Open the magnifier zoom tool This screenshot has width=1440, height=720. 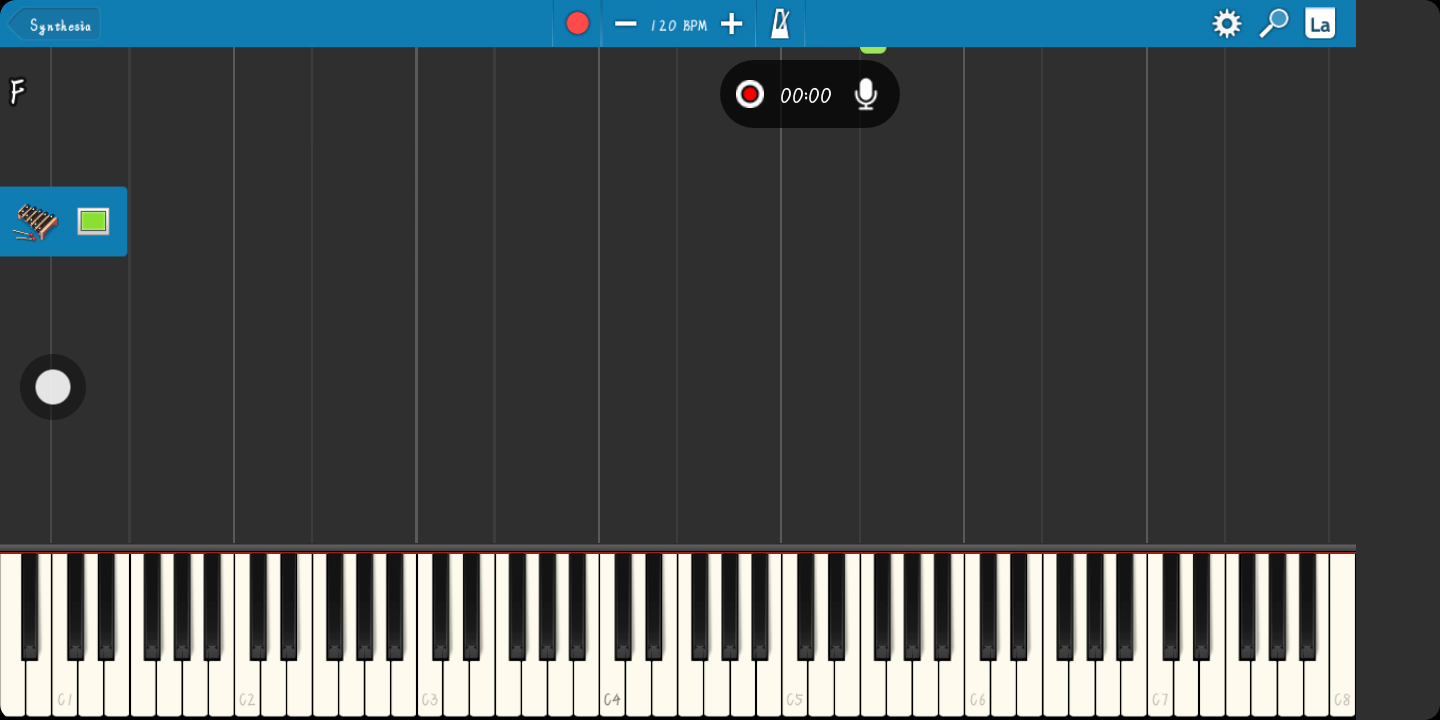(1273, 23)
